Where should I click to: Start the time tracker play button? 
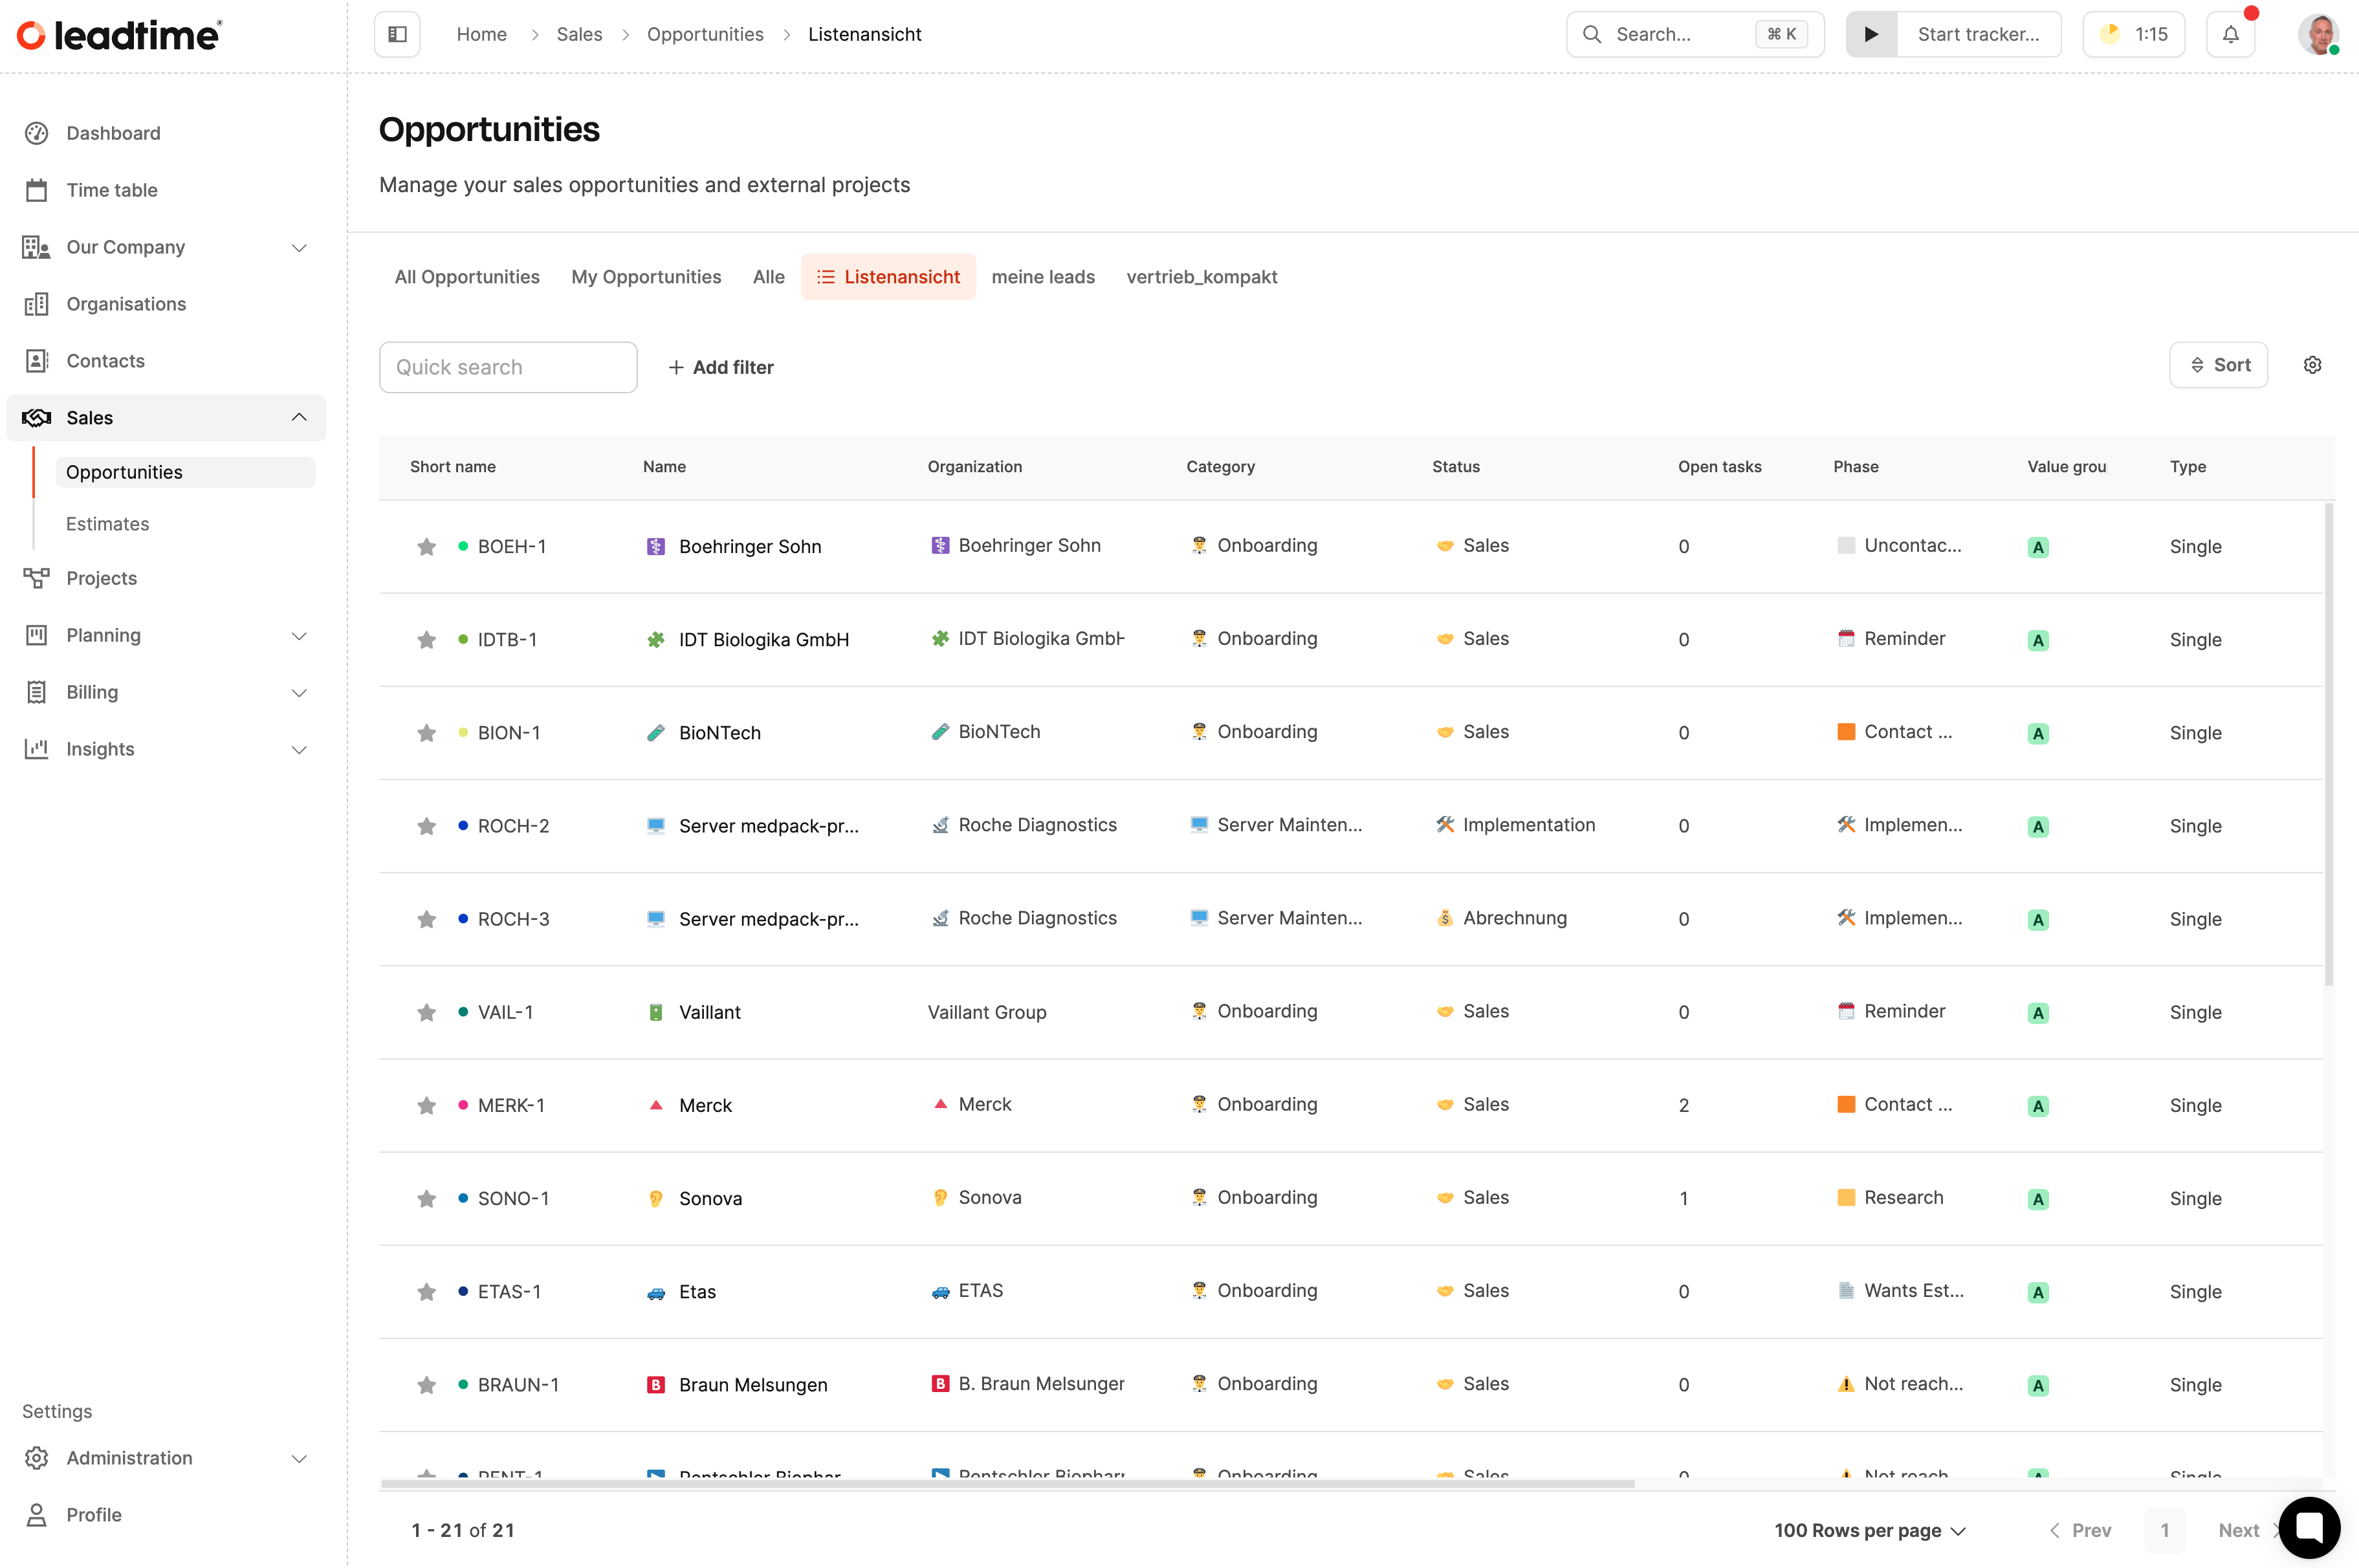1871,34
